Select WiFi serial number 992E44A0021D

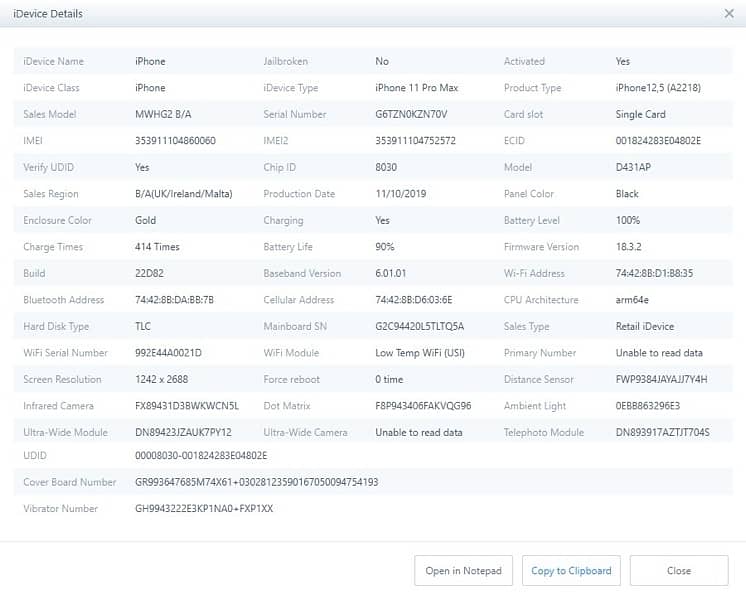(168, 353)
